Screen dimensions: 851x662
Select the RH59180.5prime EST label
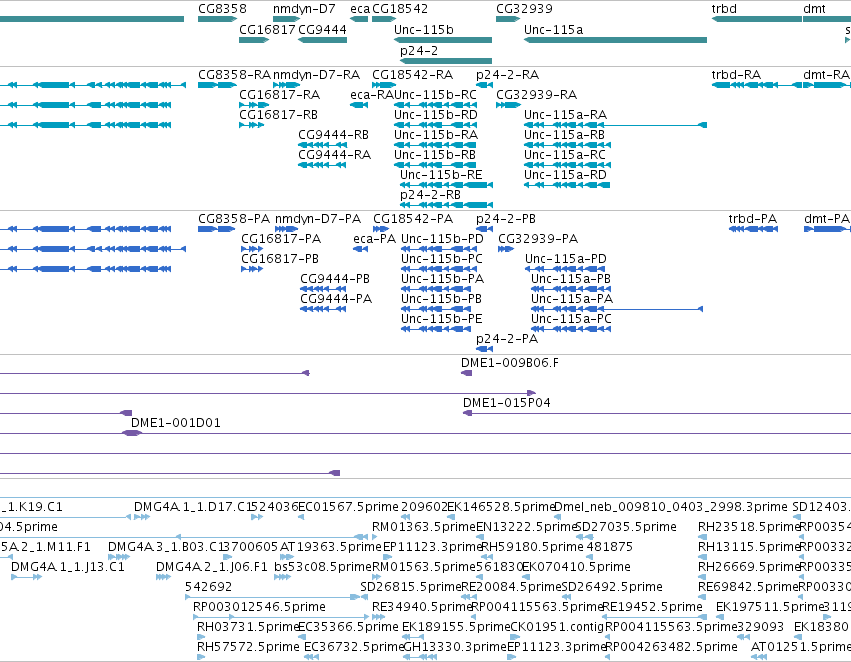click(x=533, y=547)
